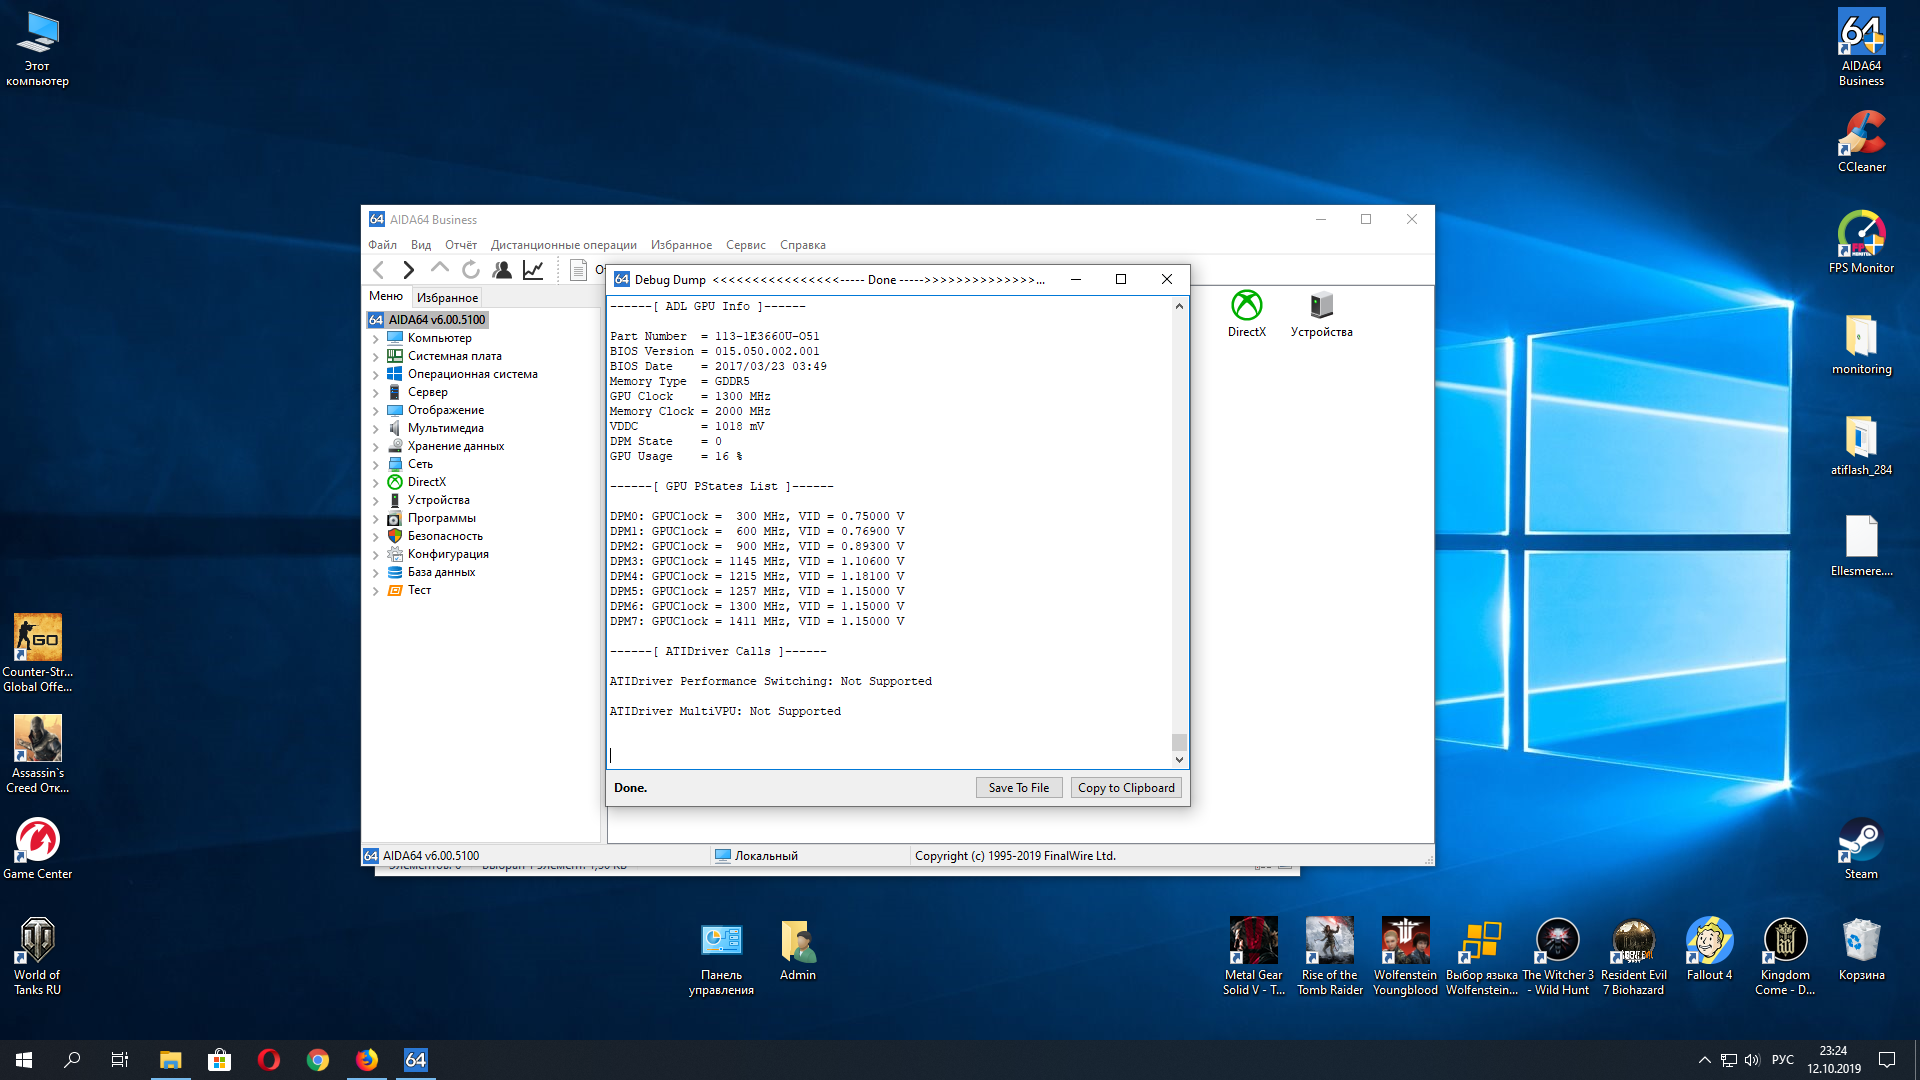Open the Сервис menu

745,245
